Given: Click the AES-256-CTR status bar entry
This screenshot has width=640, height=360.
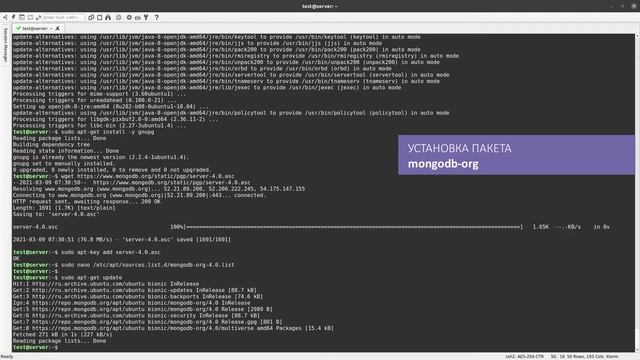Looking at the screenshot, I should click(x=524, y=357).
